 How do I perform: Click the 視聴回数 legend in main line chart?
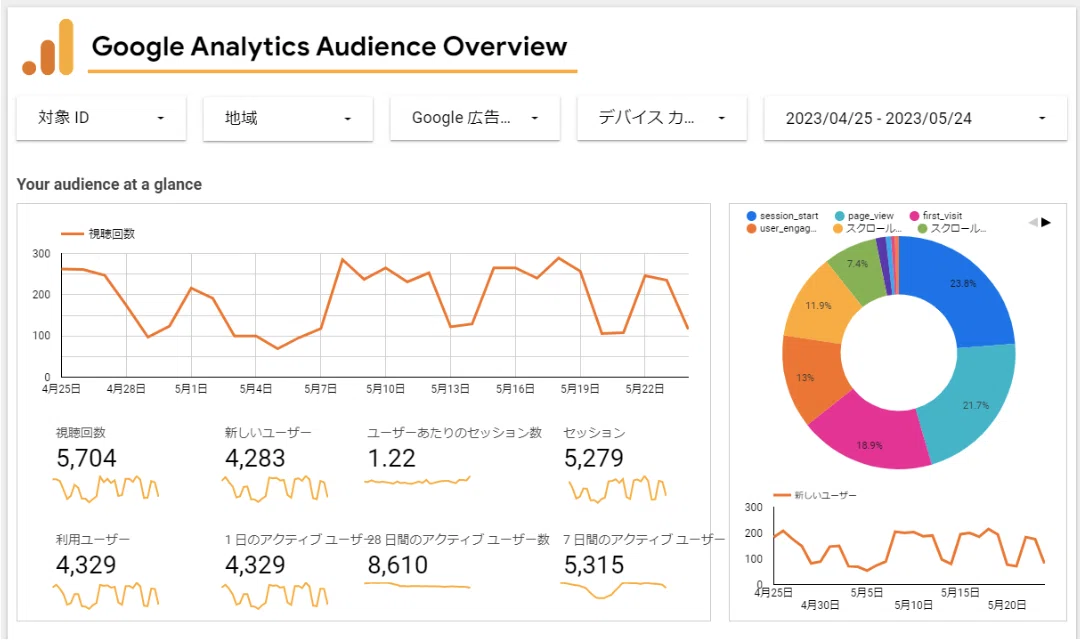(x=98, y=234)
